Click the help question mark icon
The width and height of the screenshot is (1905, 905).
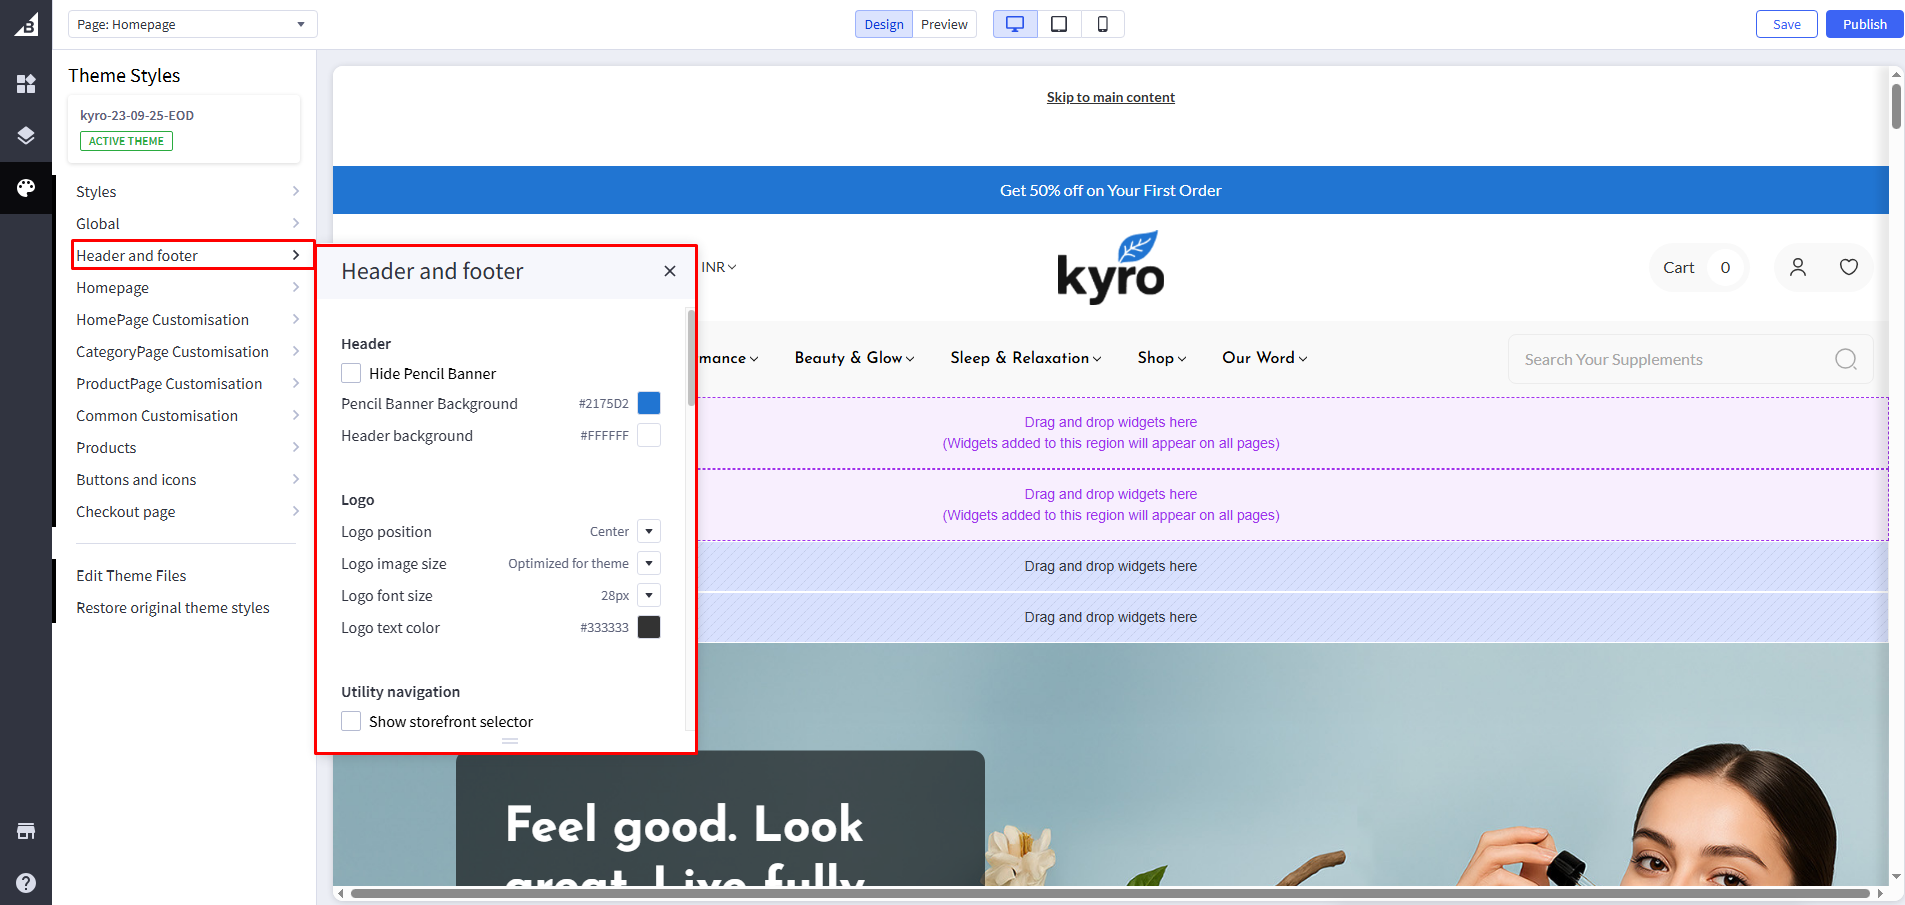point(26,883)
